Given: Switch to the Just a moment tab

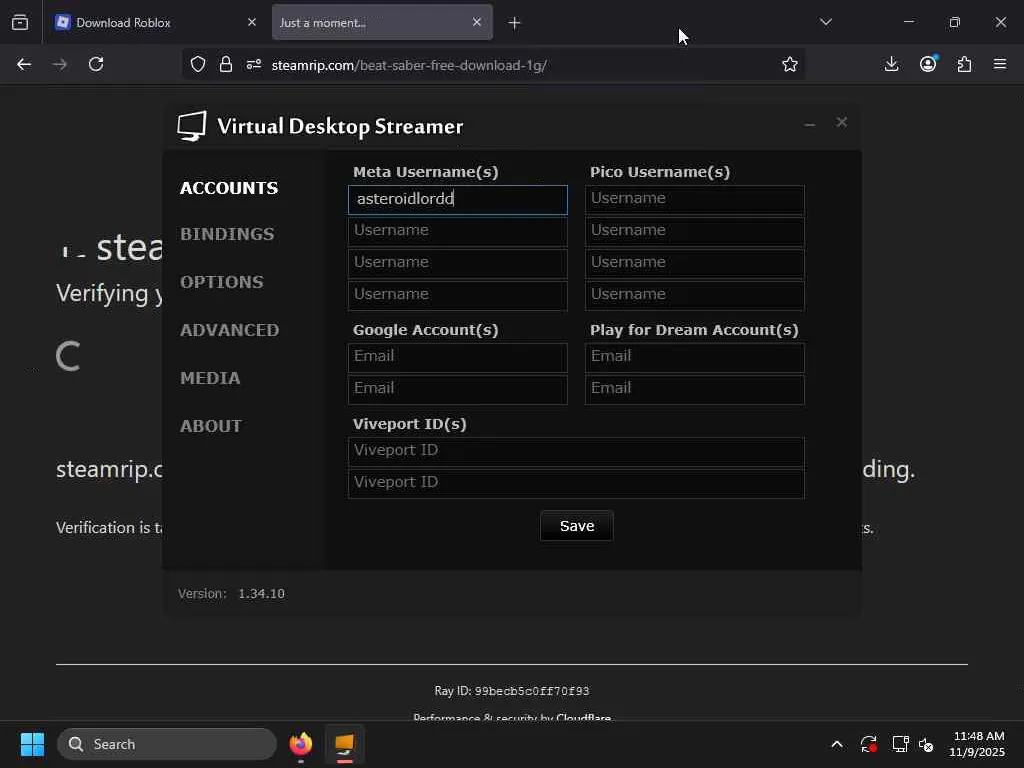Looking at the screenshot, I should 382,22.
